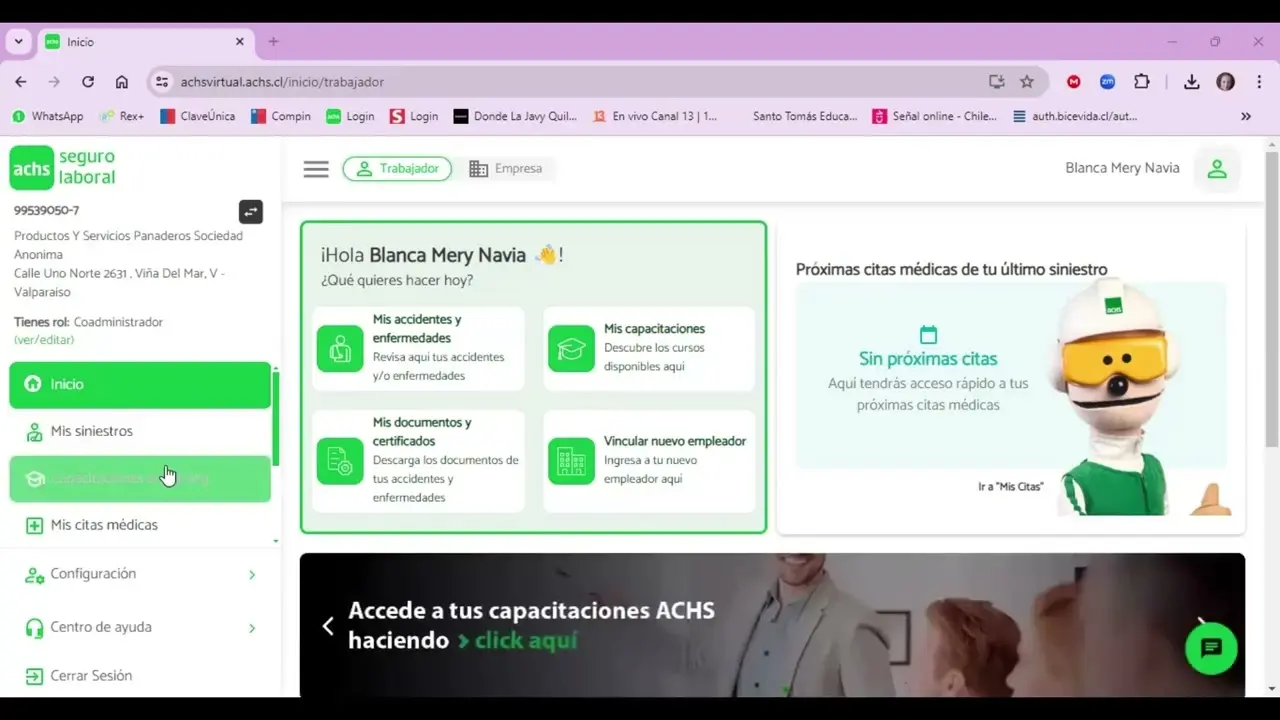
Task: Open the Chrome three-dot menu
Action: pyautogui.click(x=1258, y=82)
